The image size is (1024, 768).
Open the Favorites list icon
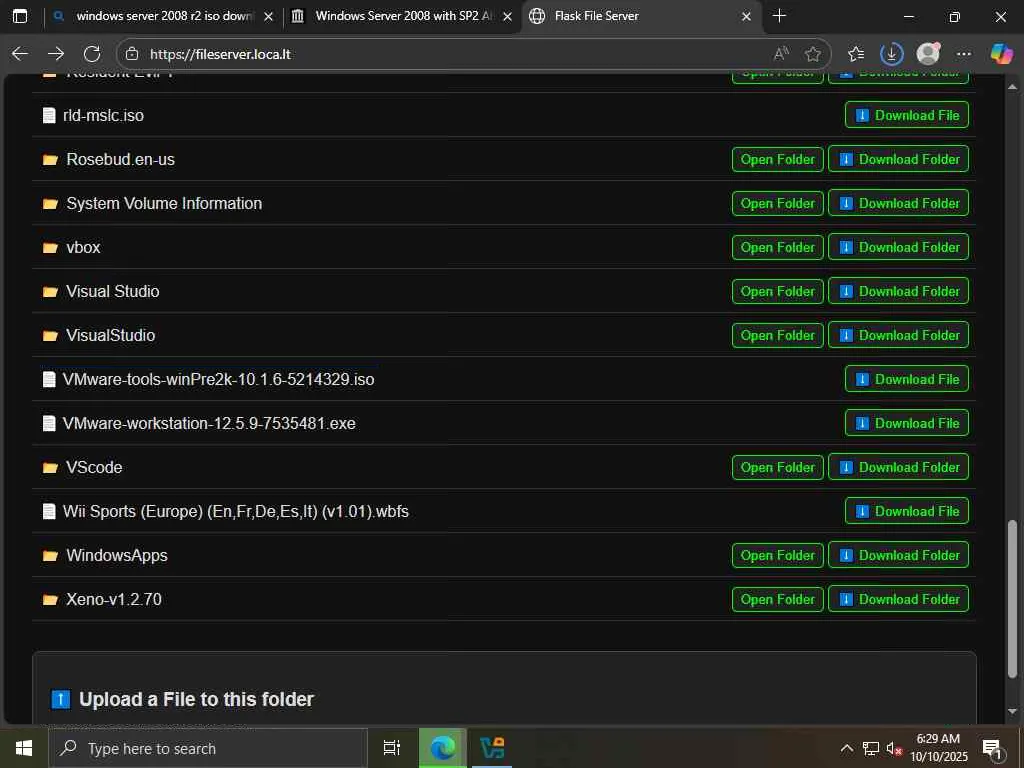[856, 54]
